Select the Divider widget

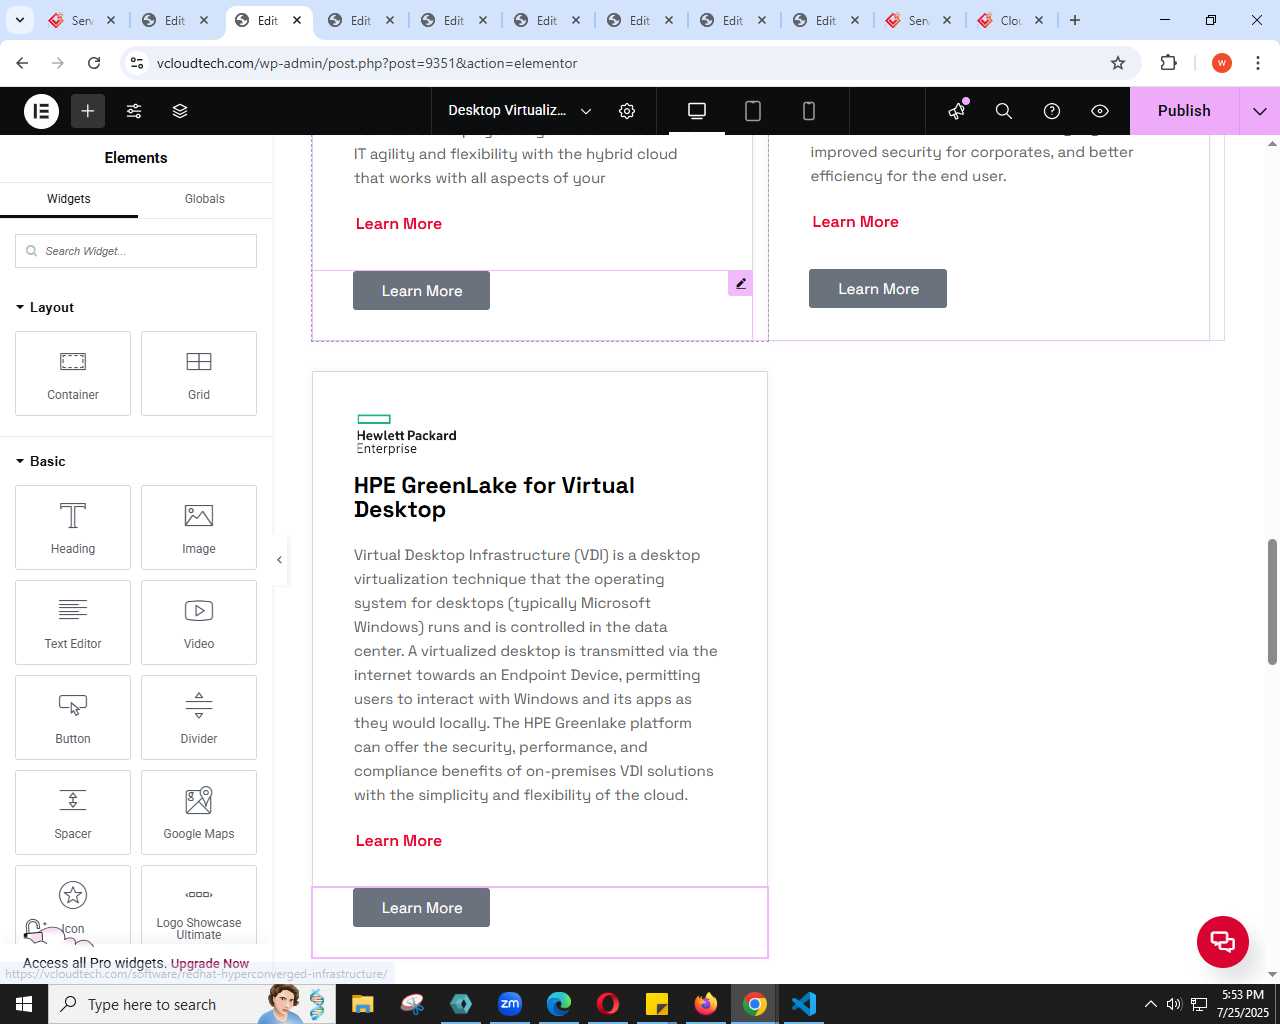coord(199,717)
